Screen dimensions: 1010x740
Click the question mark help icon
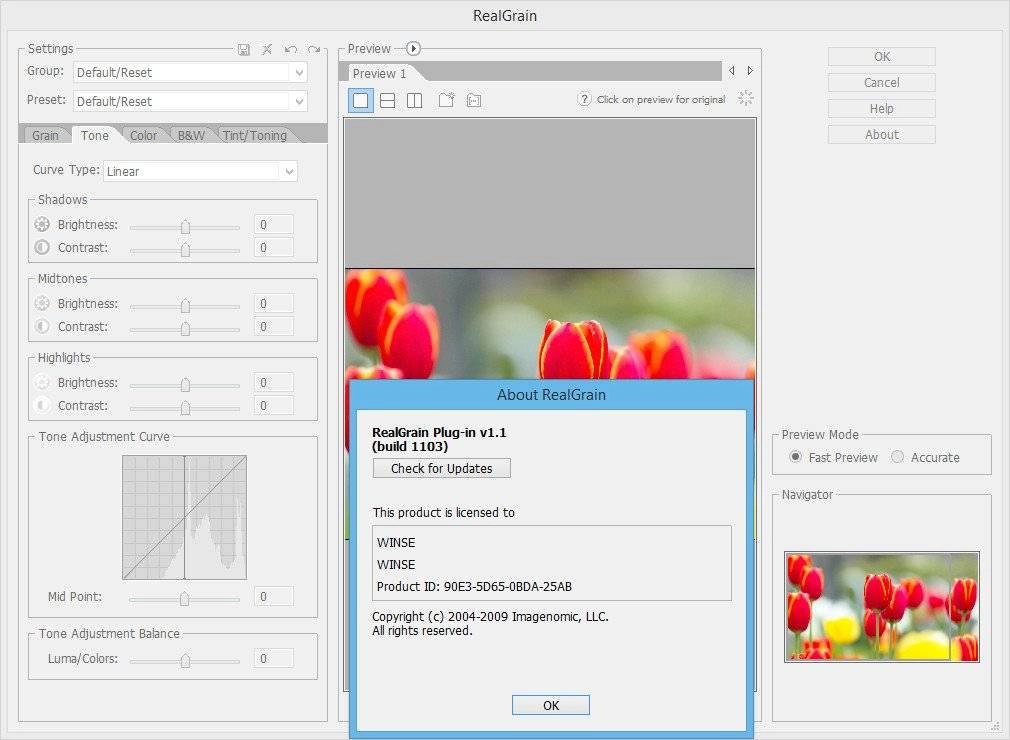tap(584, 99)
